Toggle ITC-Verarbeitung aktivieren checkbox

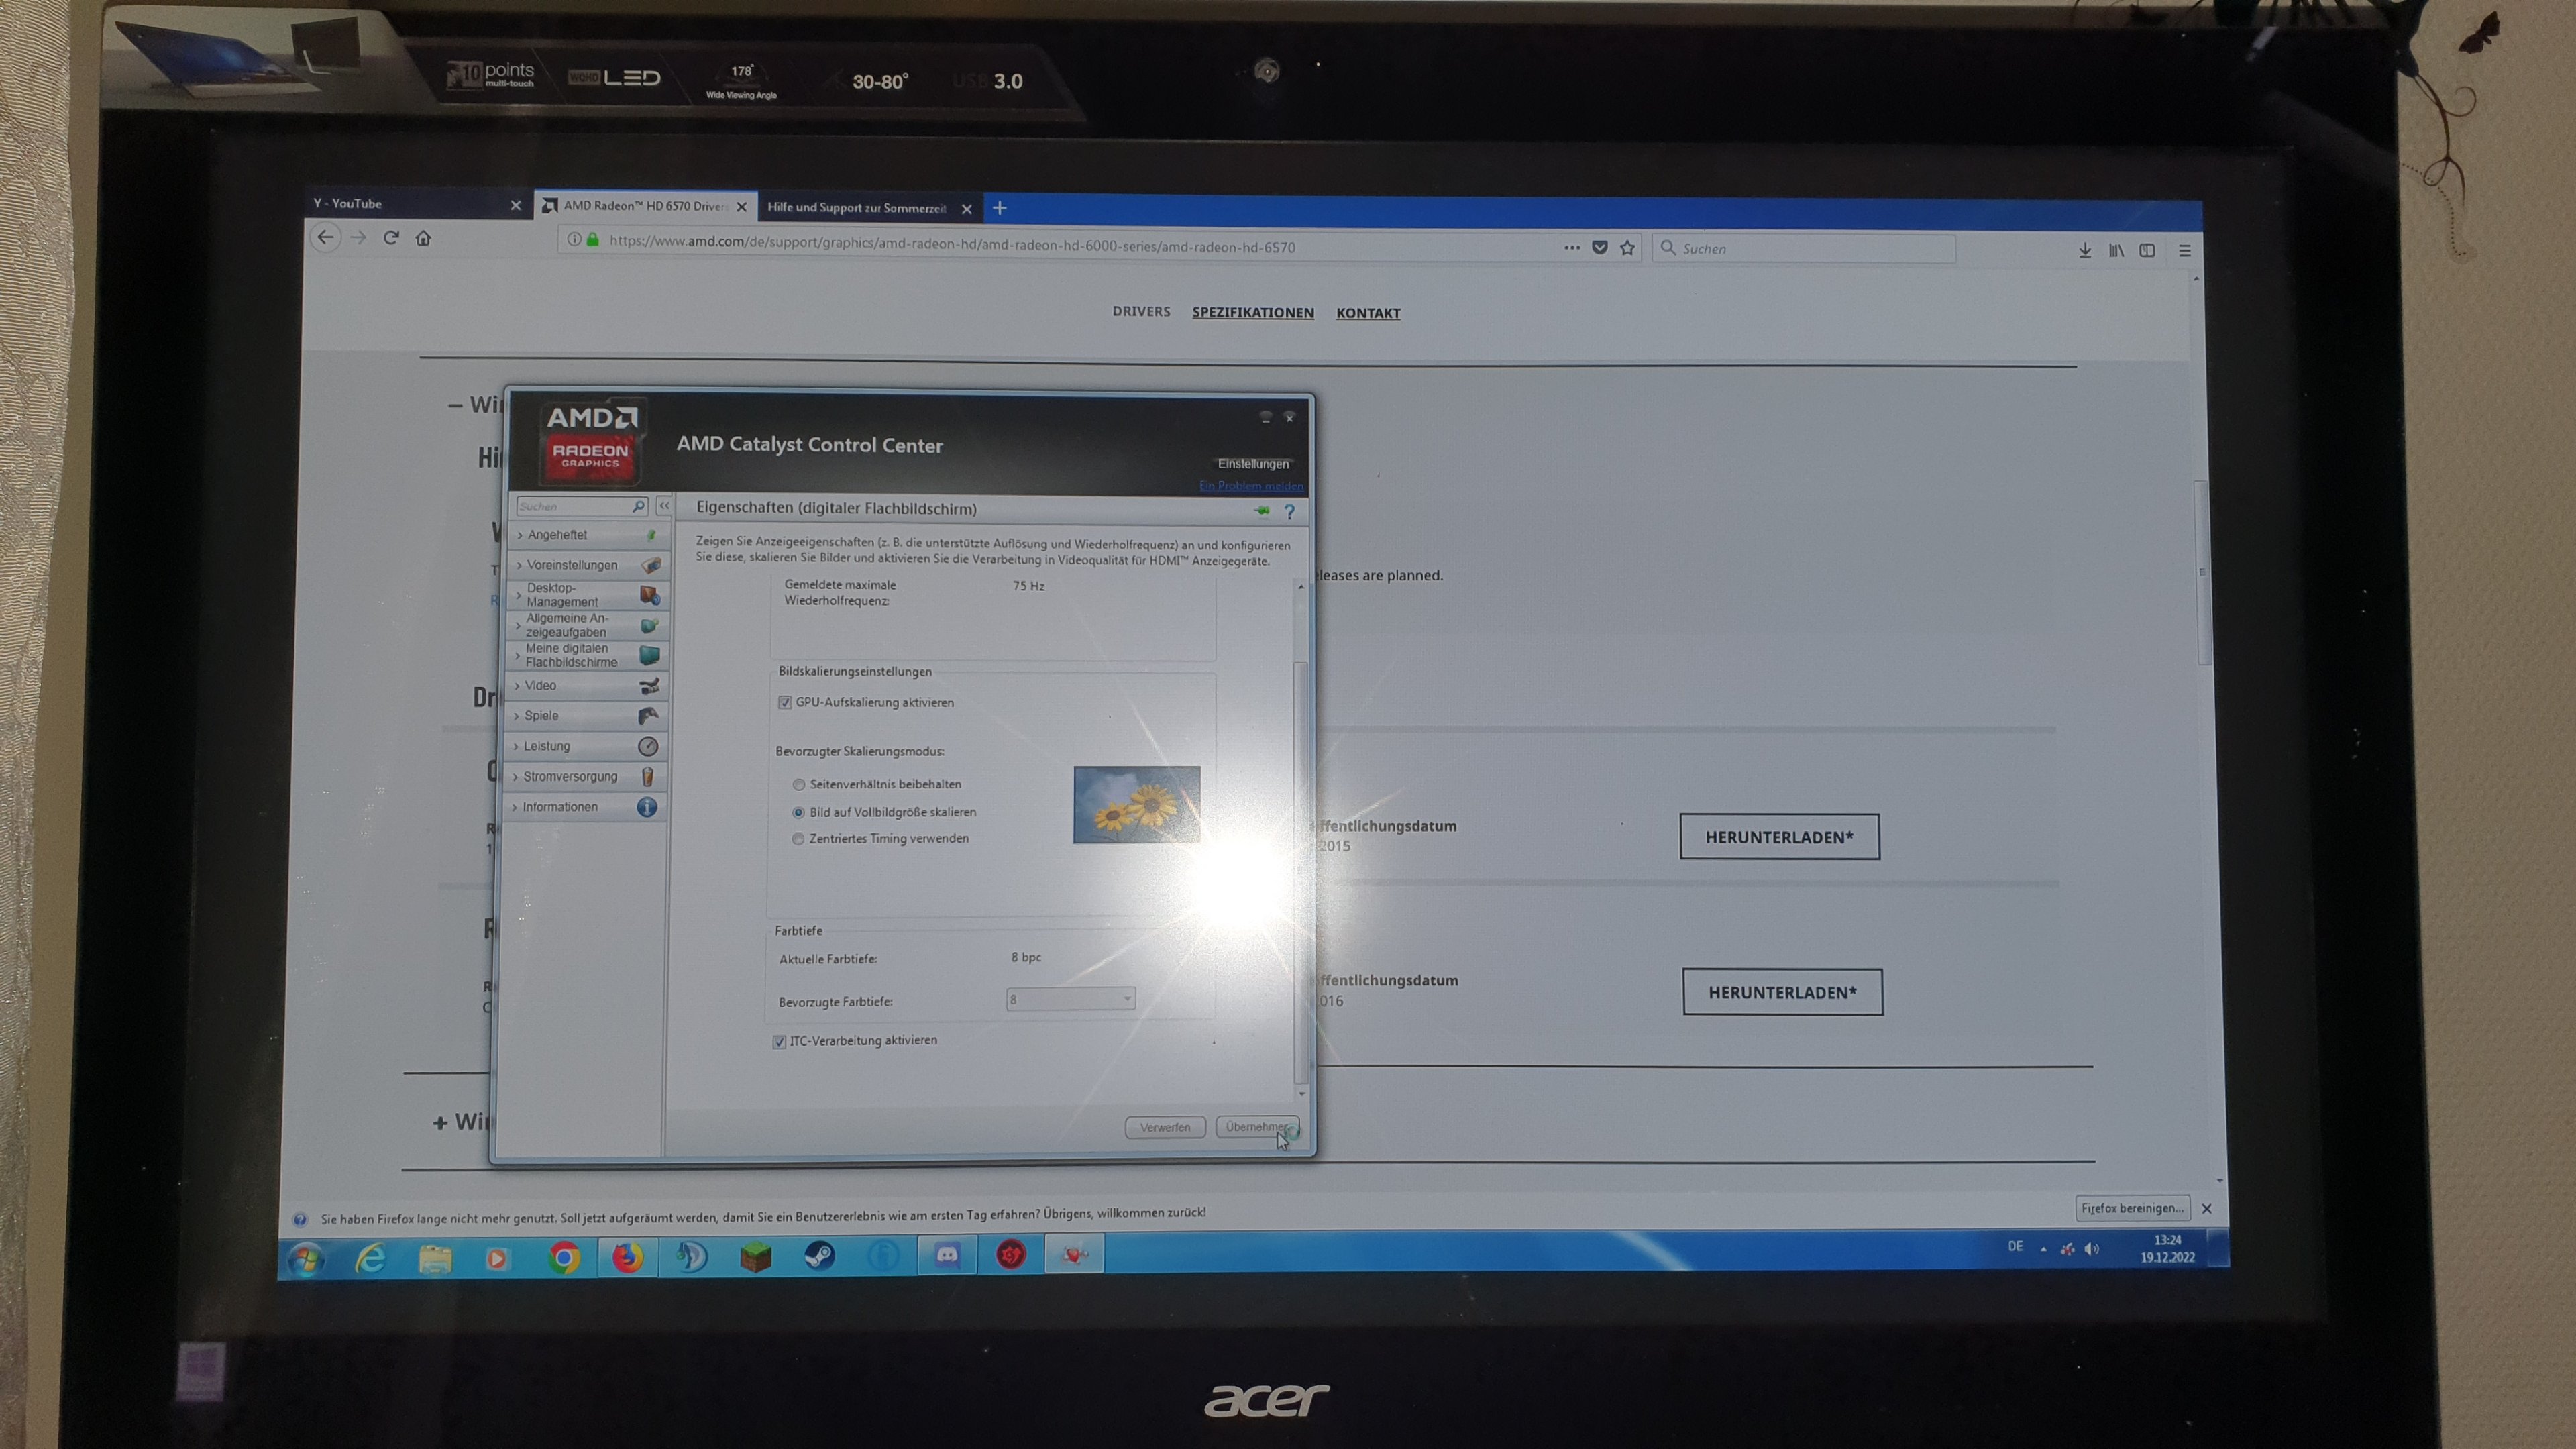779,1041
